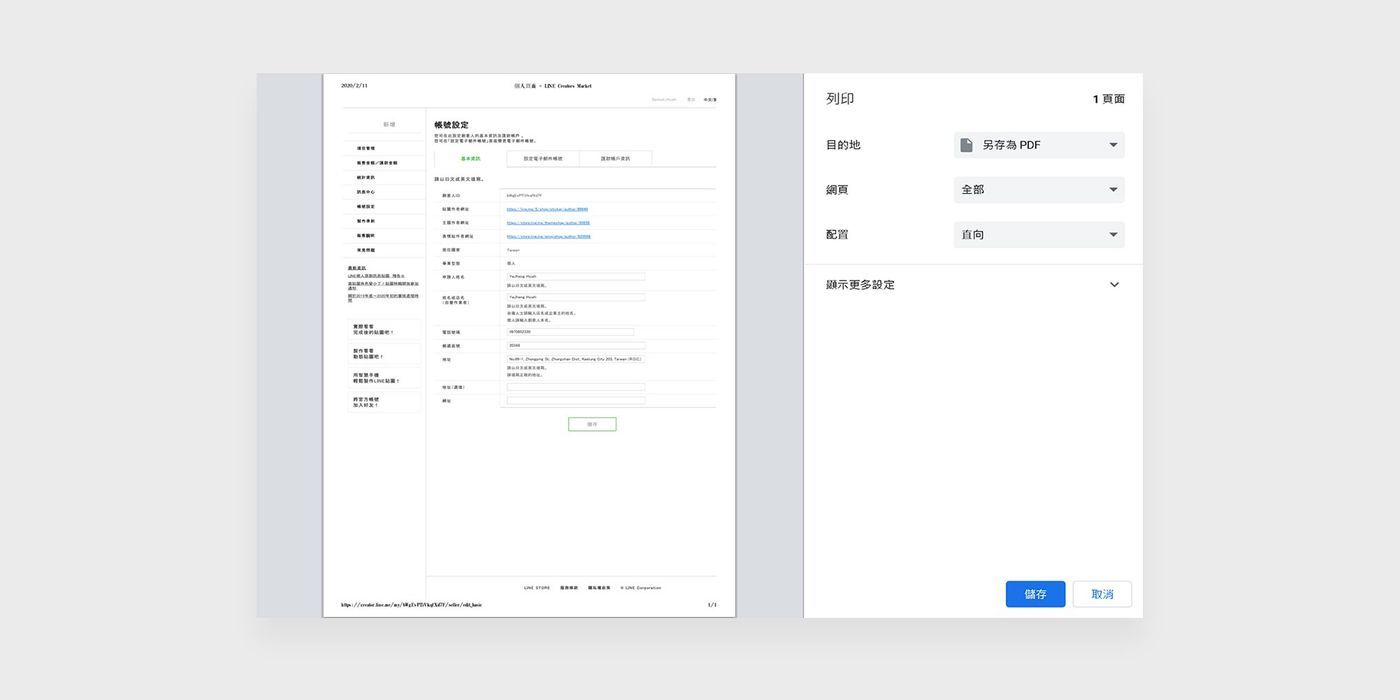The height and width of the screenshot is (700, 1400).
Task: Click the green-outlined save button in preview
Action: pos(592,424)
